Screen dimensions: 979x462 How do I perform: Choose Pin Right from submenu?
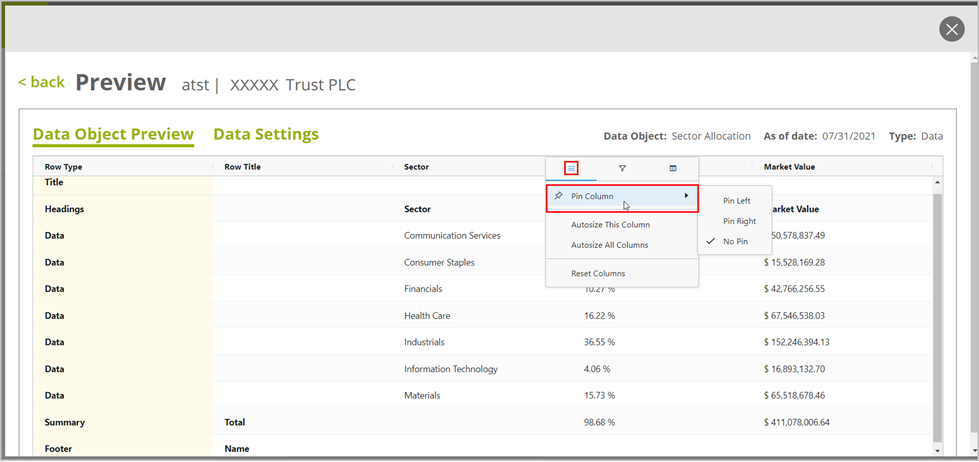[x=739, y=221]
